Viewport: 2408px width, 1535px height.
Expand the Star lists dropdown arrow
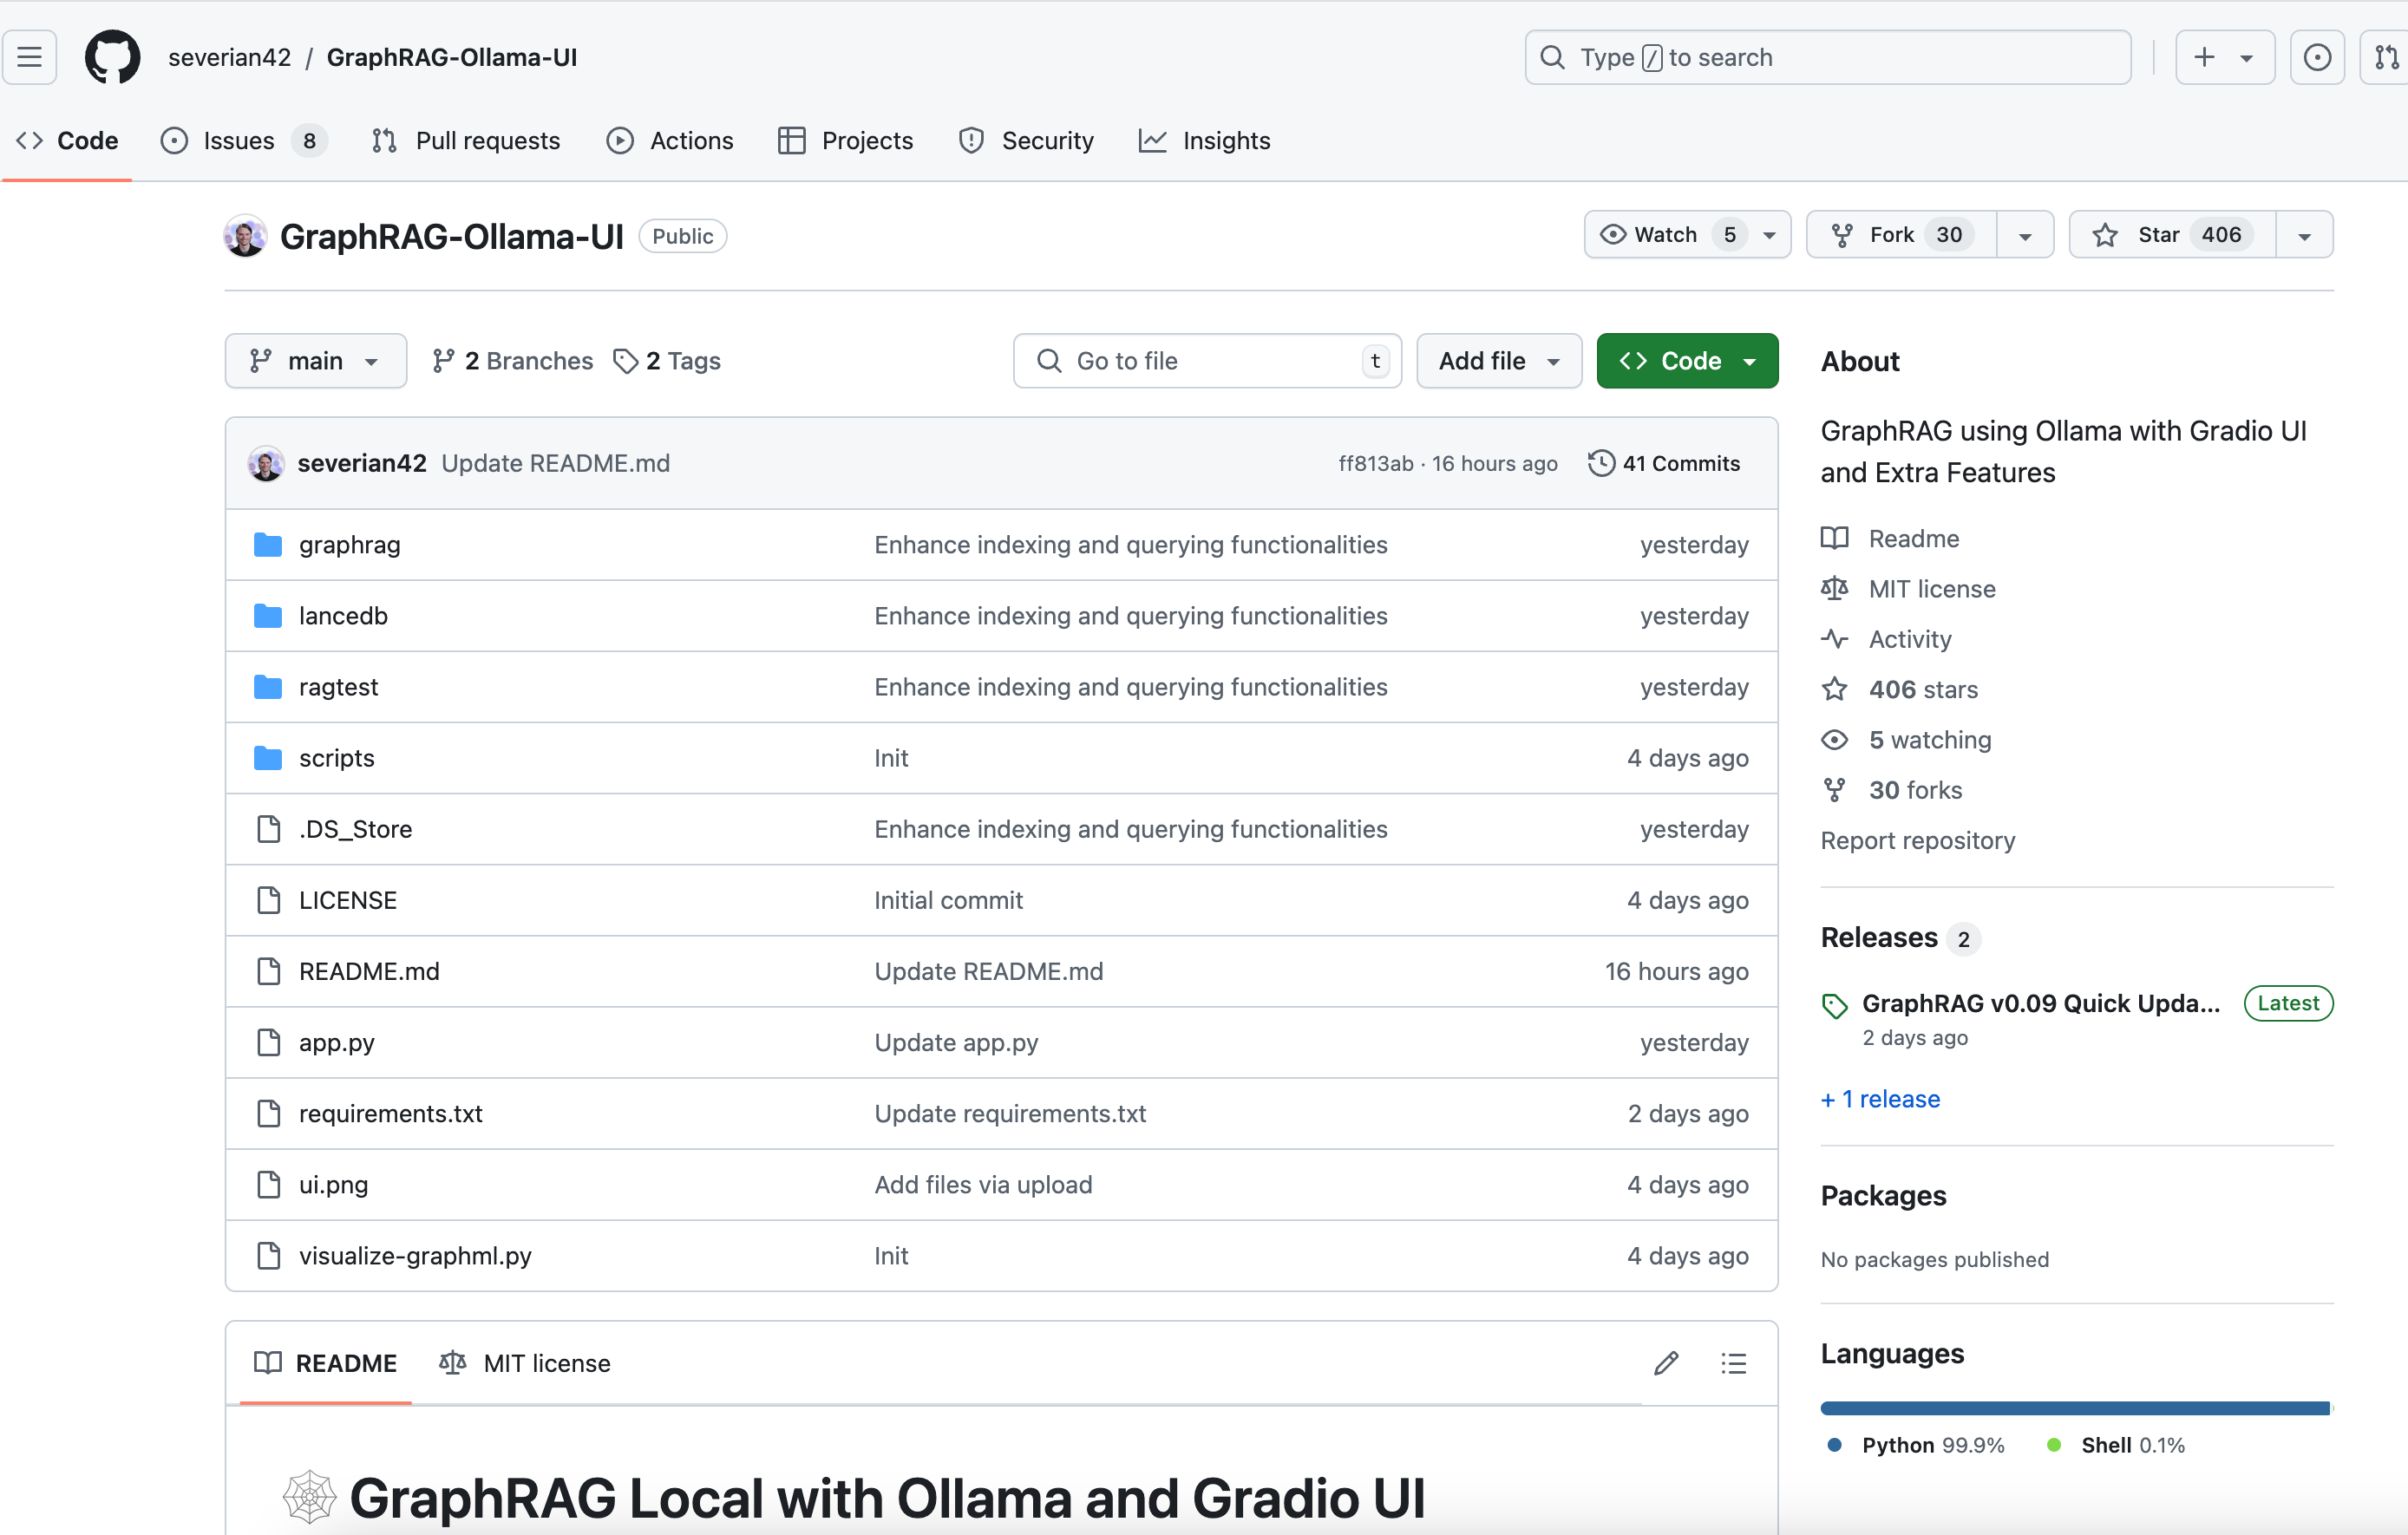(2304, 236)
